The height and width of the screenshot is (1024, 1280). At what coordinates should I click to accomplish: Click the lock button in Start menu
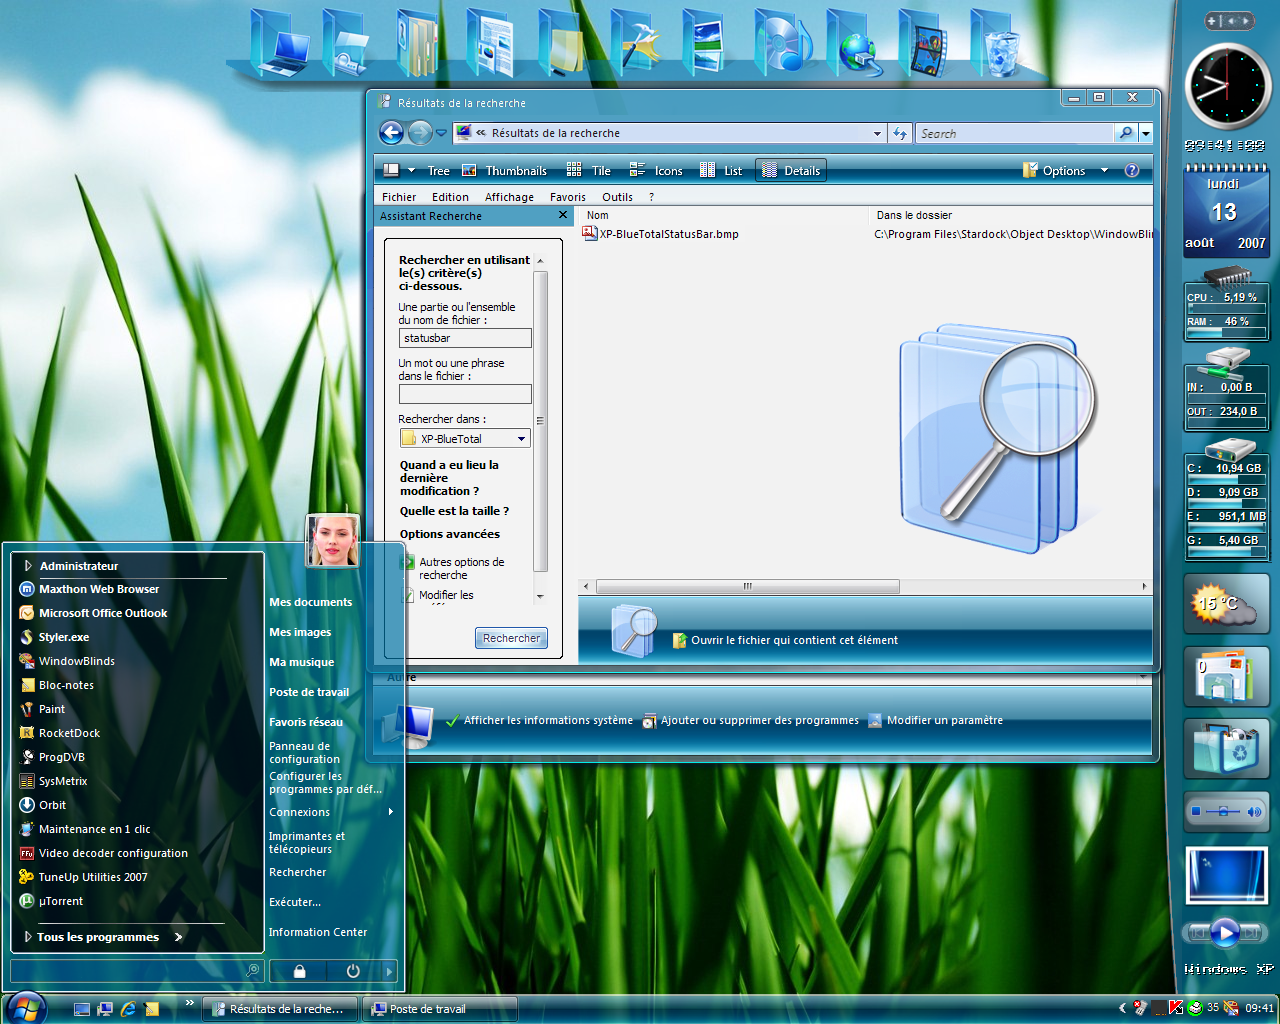[299, 971]
